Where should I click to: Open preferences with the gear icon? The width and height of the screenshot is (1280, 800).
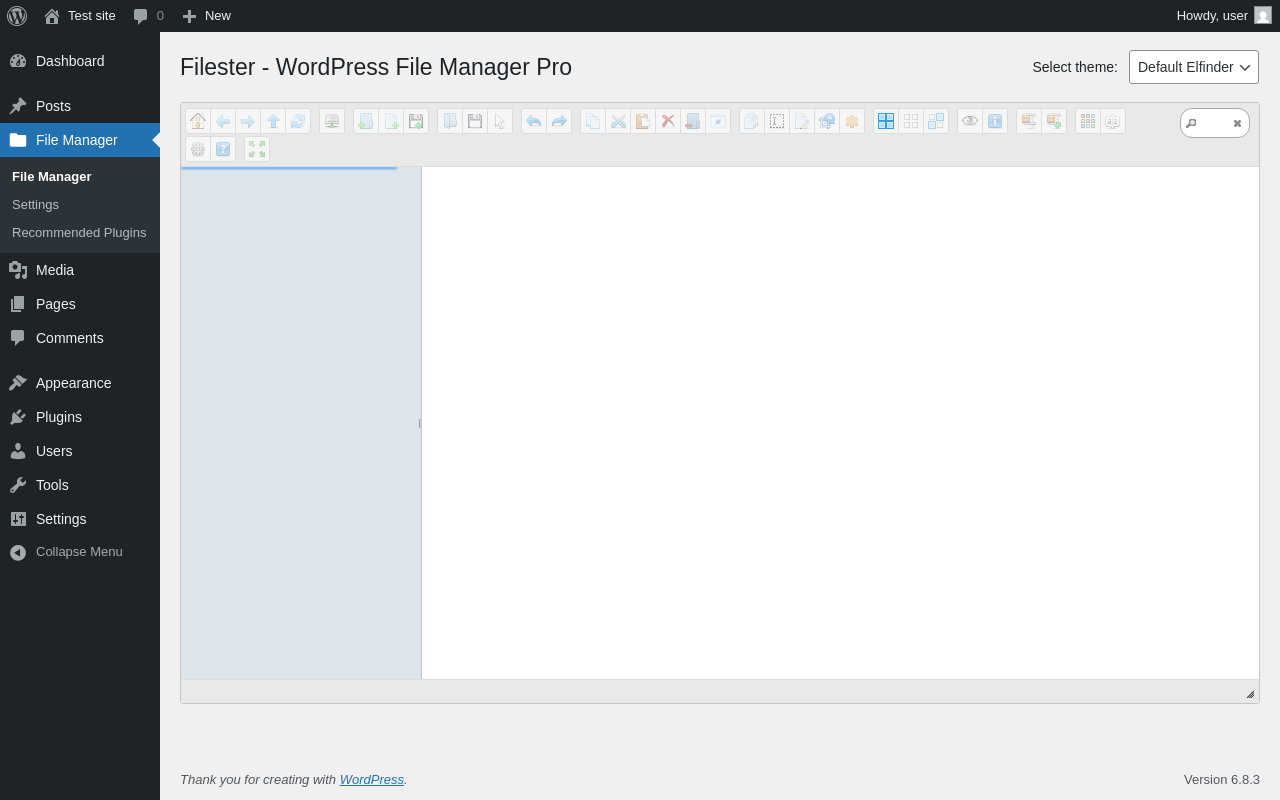pyautogui.click(x=198, y=149)
